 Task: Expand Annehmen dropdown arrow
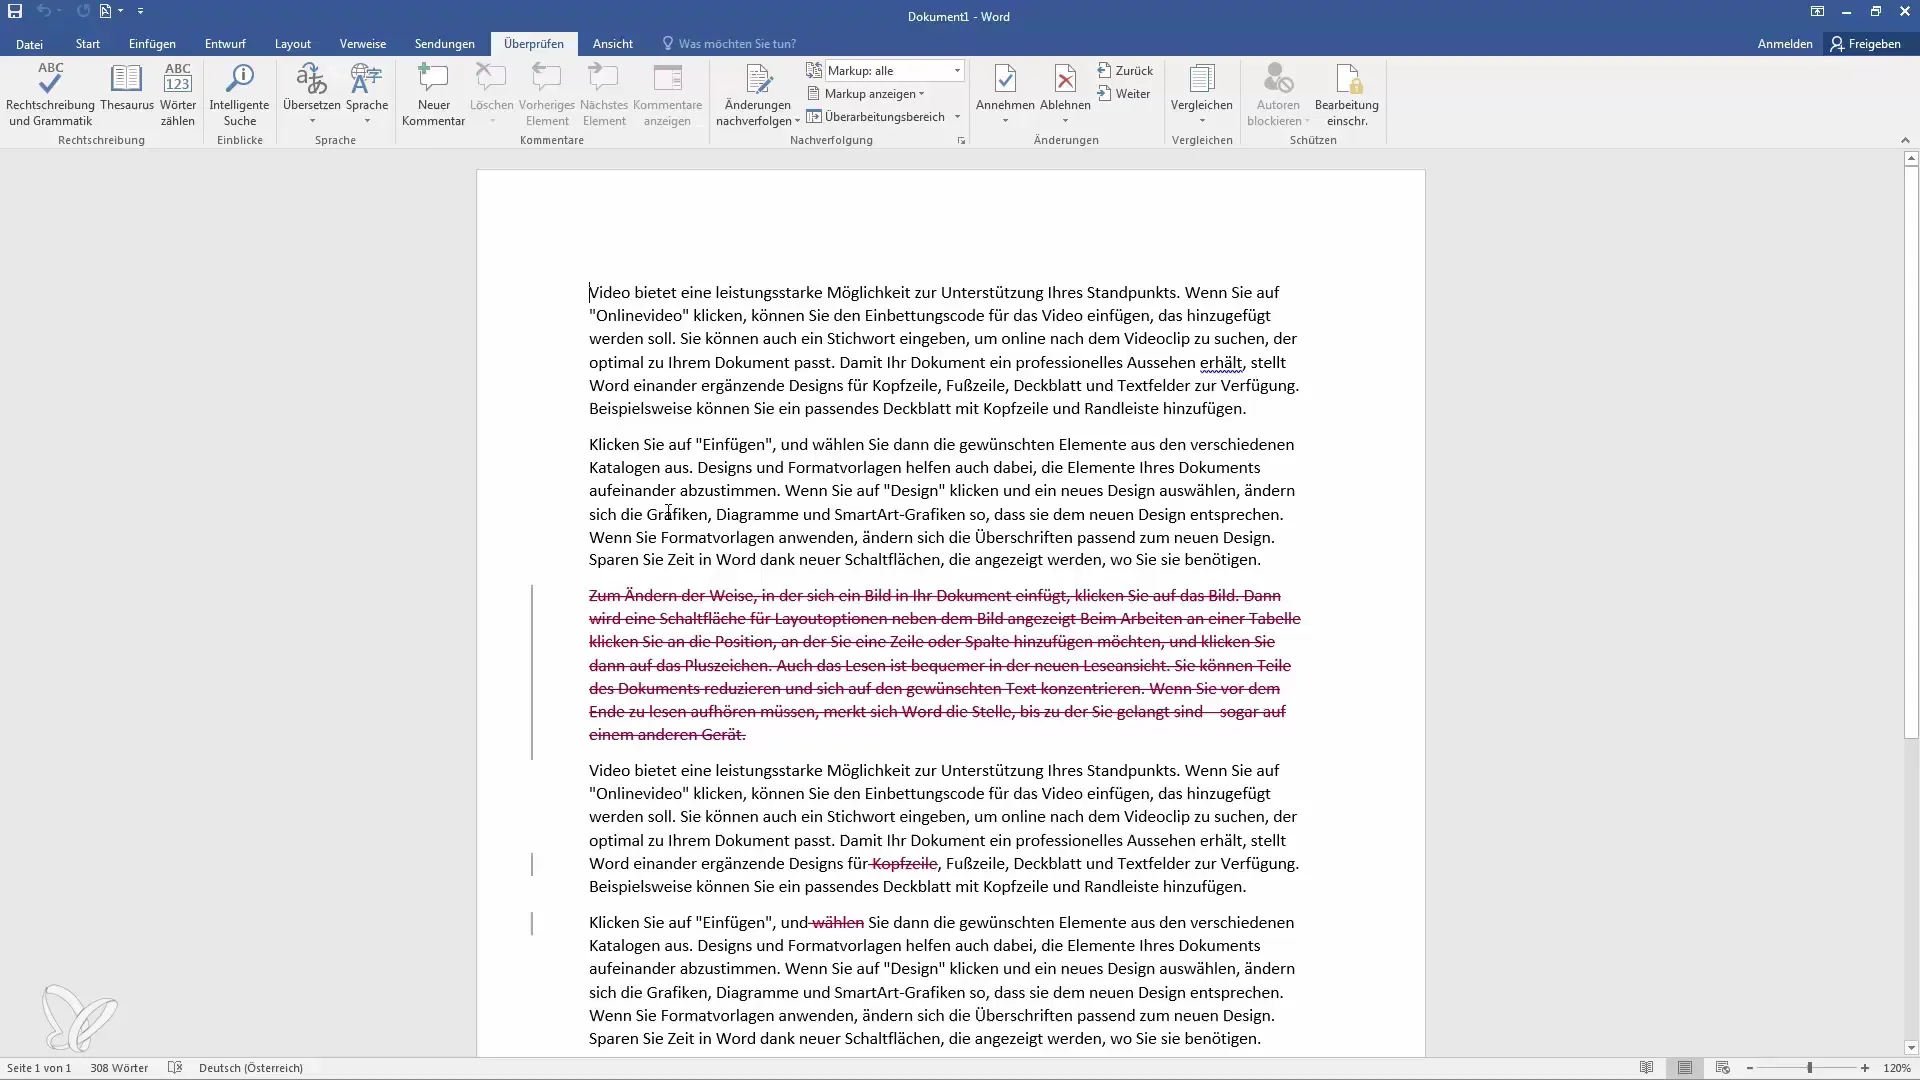(x=1005, y=121)
